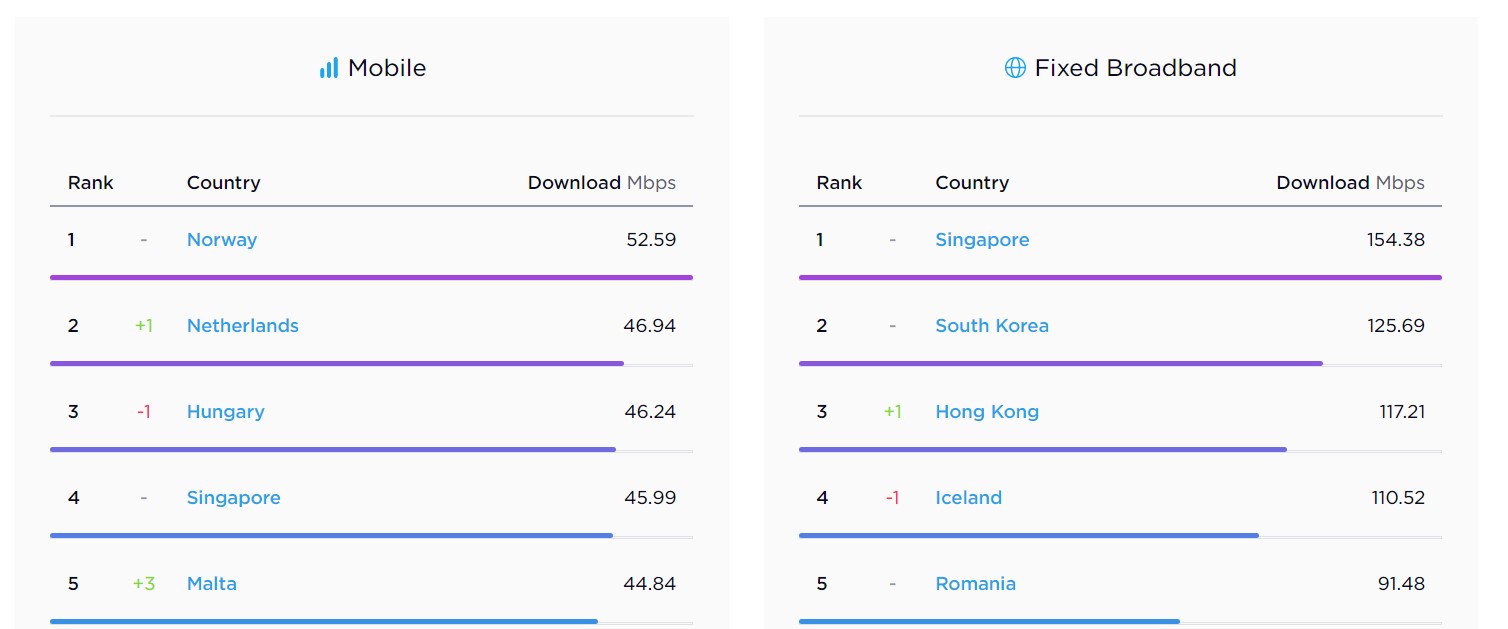Click Hungary's download speed 46.24
This screenshot has width=1508, height=629.
(650, 412)
